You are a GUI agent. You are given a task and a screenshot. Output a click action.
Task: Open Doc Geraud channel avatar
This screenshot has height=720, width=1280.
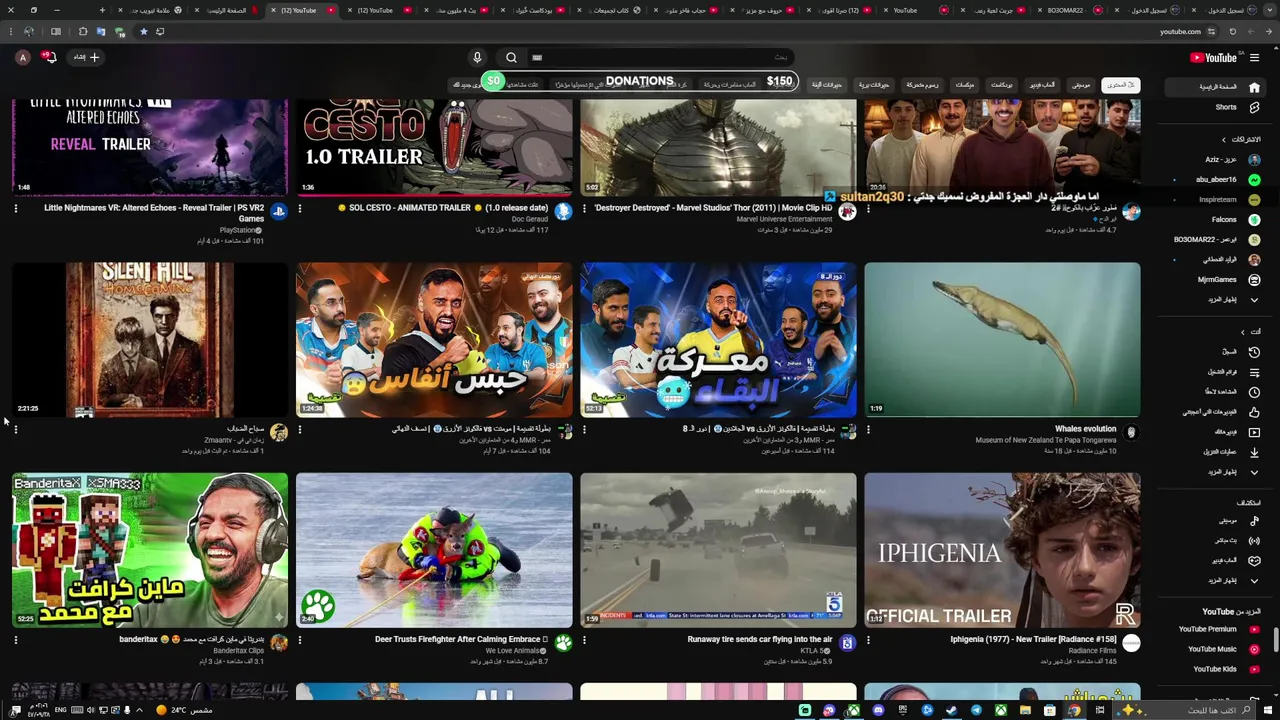563,212
